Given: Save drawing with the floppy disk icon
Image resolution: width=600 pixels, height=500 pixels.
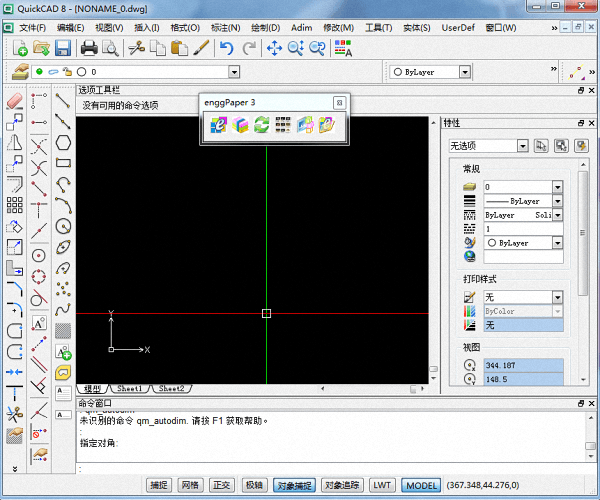Looking at the screenshot, I should (63, 48).
